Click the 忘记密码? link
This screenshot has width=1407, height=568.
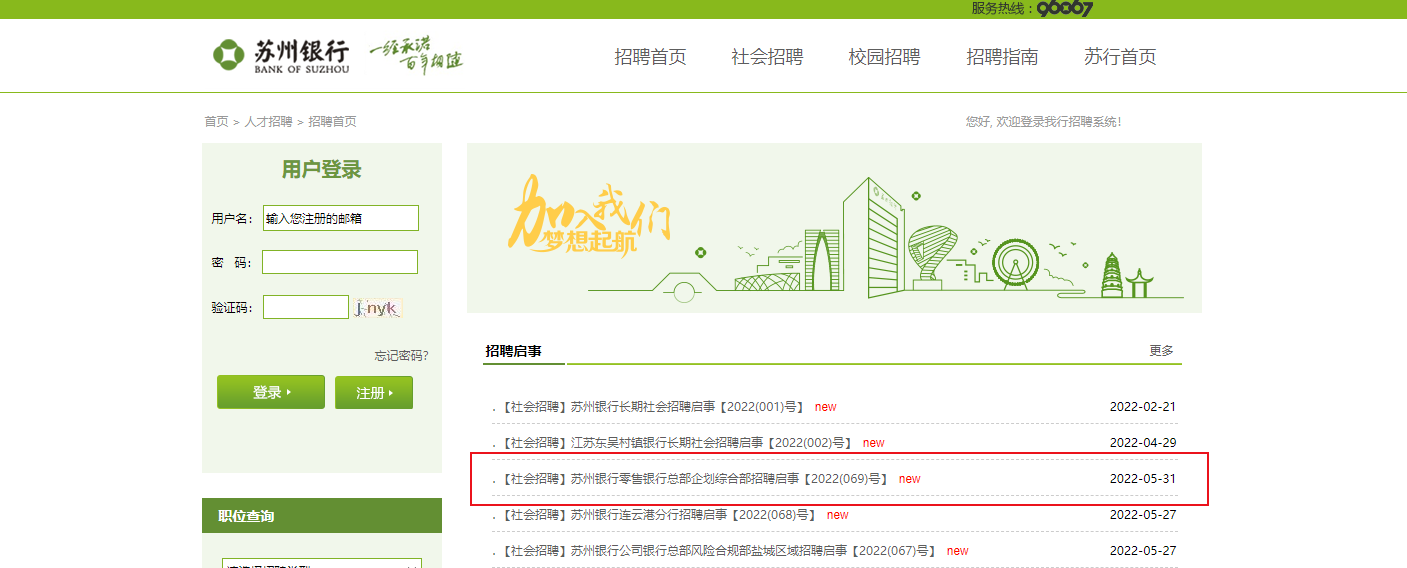pyautogui.click(x=402, y=355)
